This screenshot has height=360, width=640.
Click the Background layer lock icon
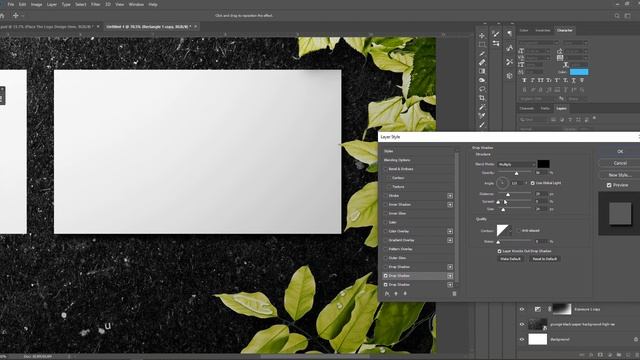point(636,339)
